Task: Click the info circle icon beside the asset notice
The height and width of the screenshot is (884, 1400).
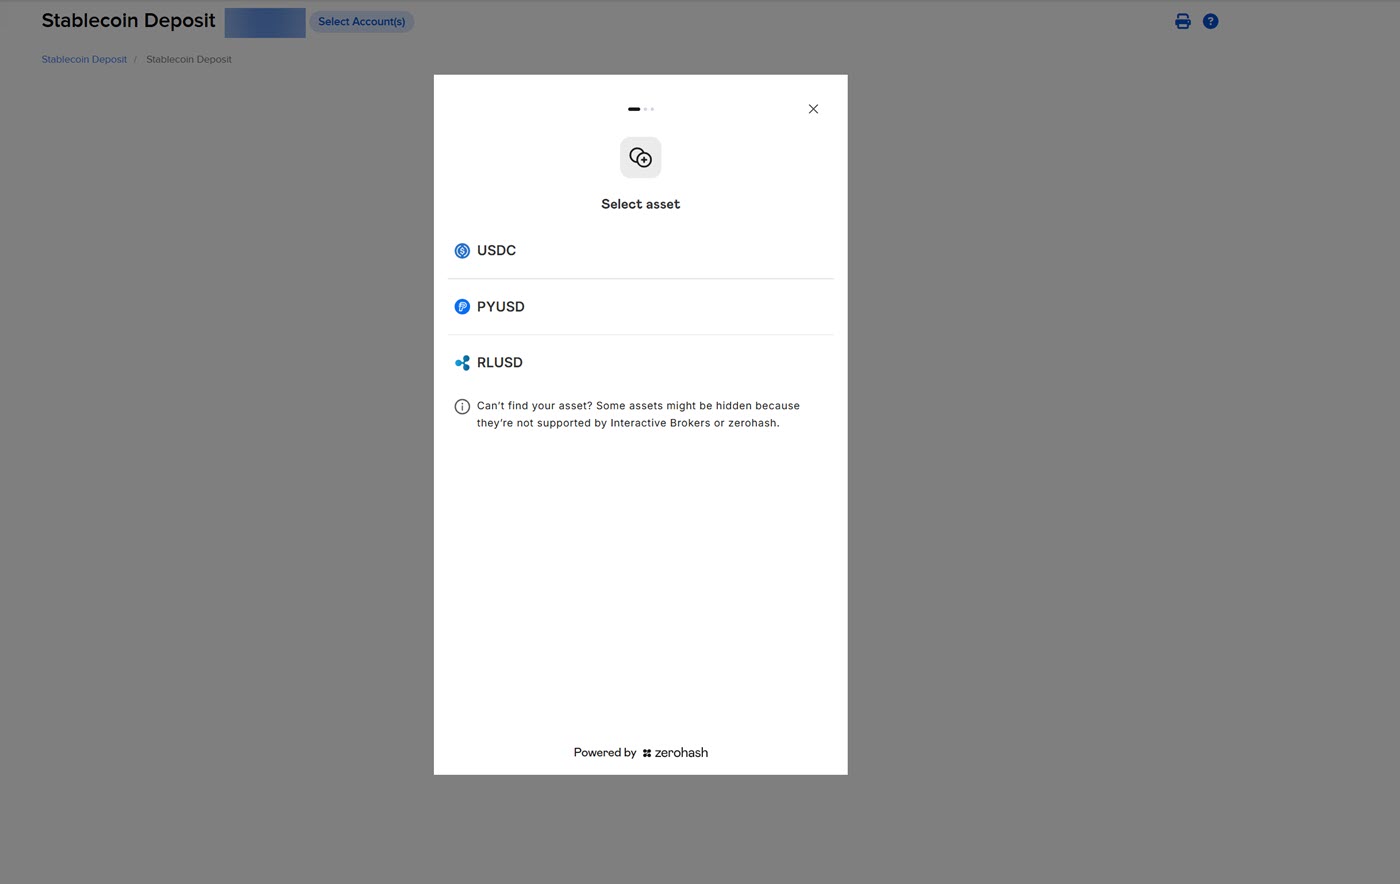Action: (462, 407)
